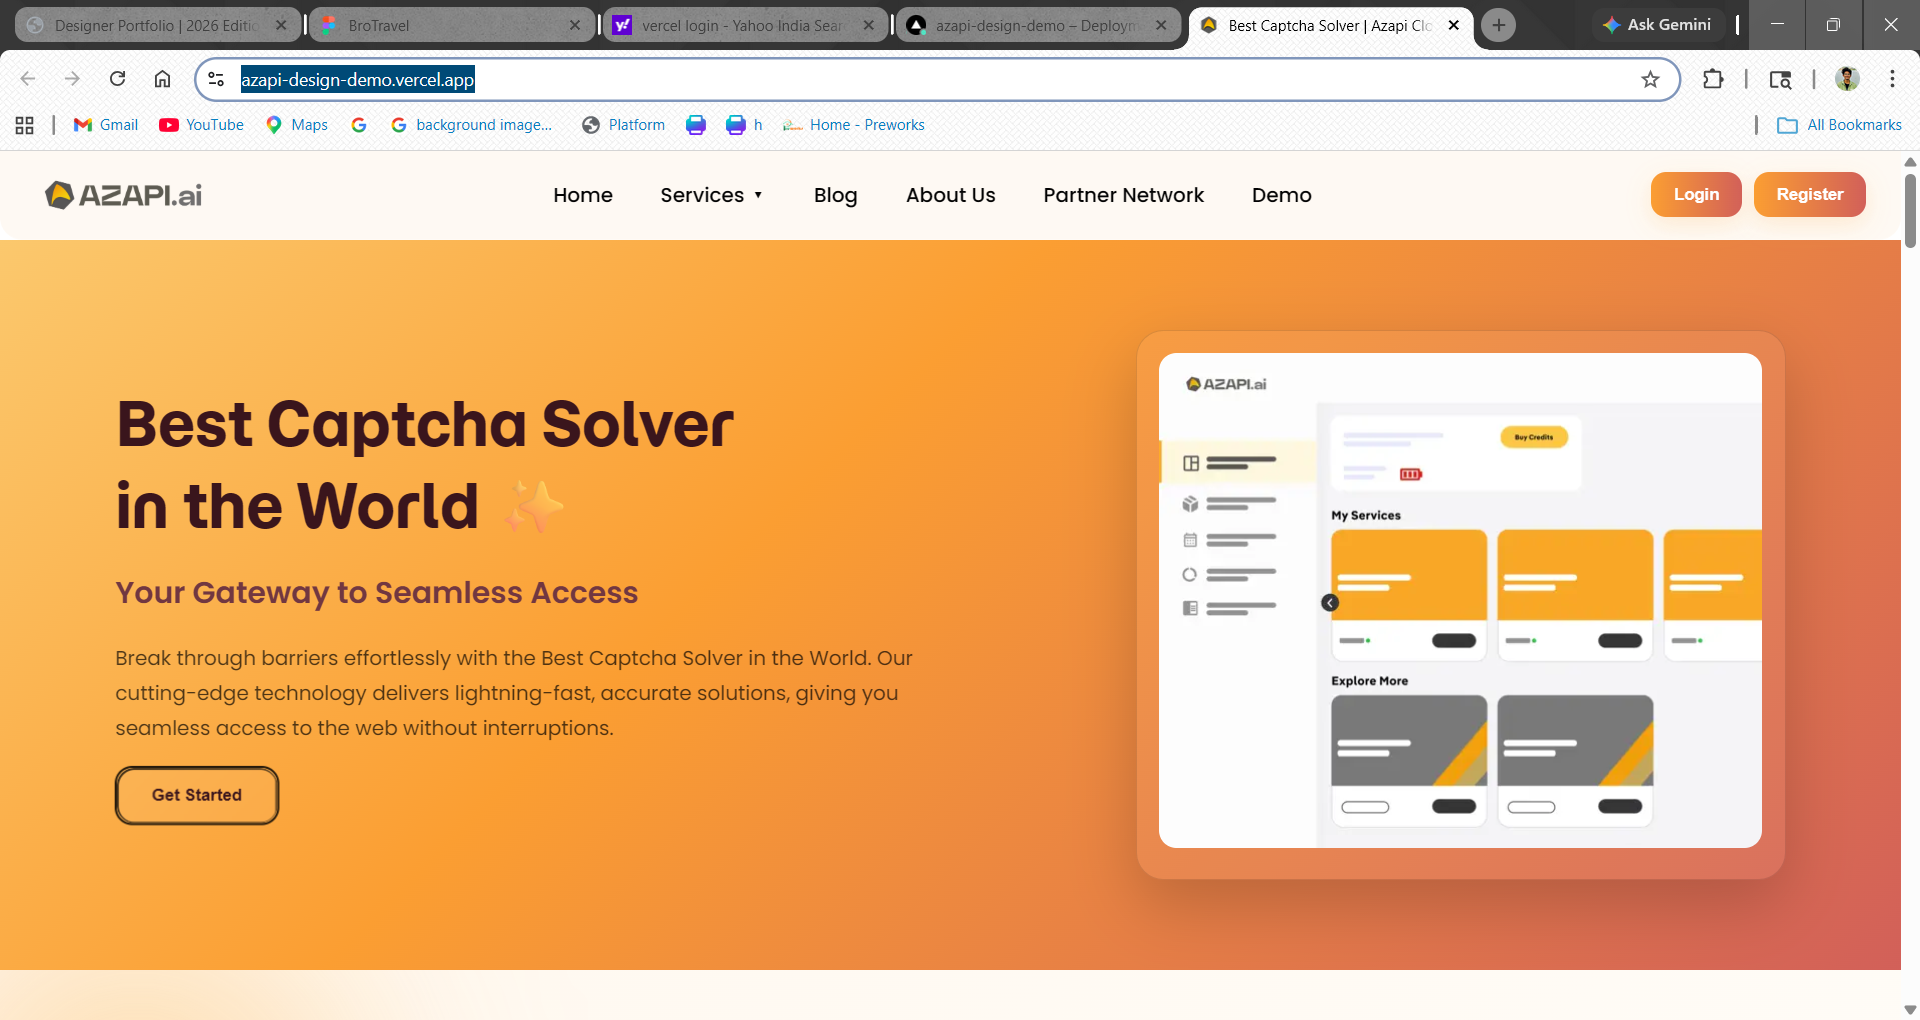Open Partner Network page
The width and height of the screenshot is (1920, 1020).
(1124, 195)
